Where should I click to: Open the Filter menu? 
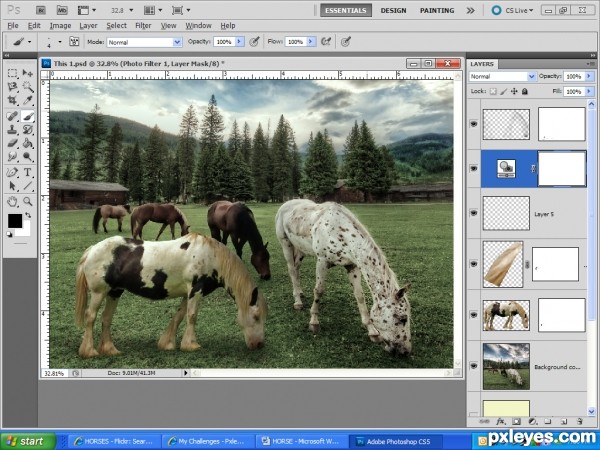tap(143, 26)
